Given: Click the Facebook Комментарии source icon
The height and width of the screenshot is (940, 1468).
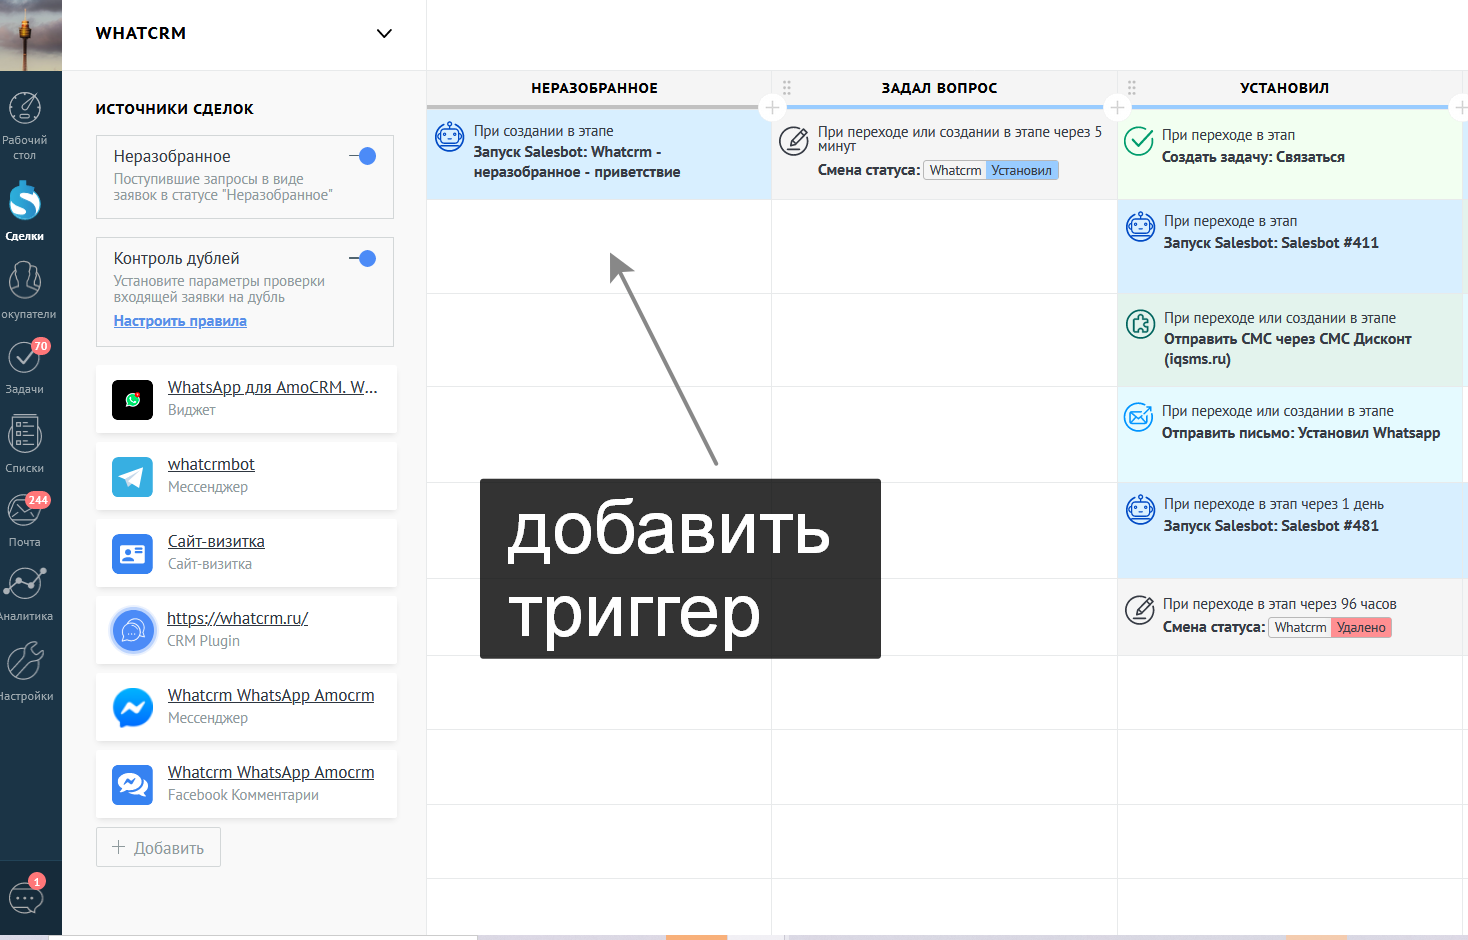Looking at the screenshot, I should pyautogui.click(x=132, y=785).
